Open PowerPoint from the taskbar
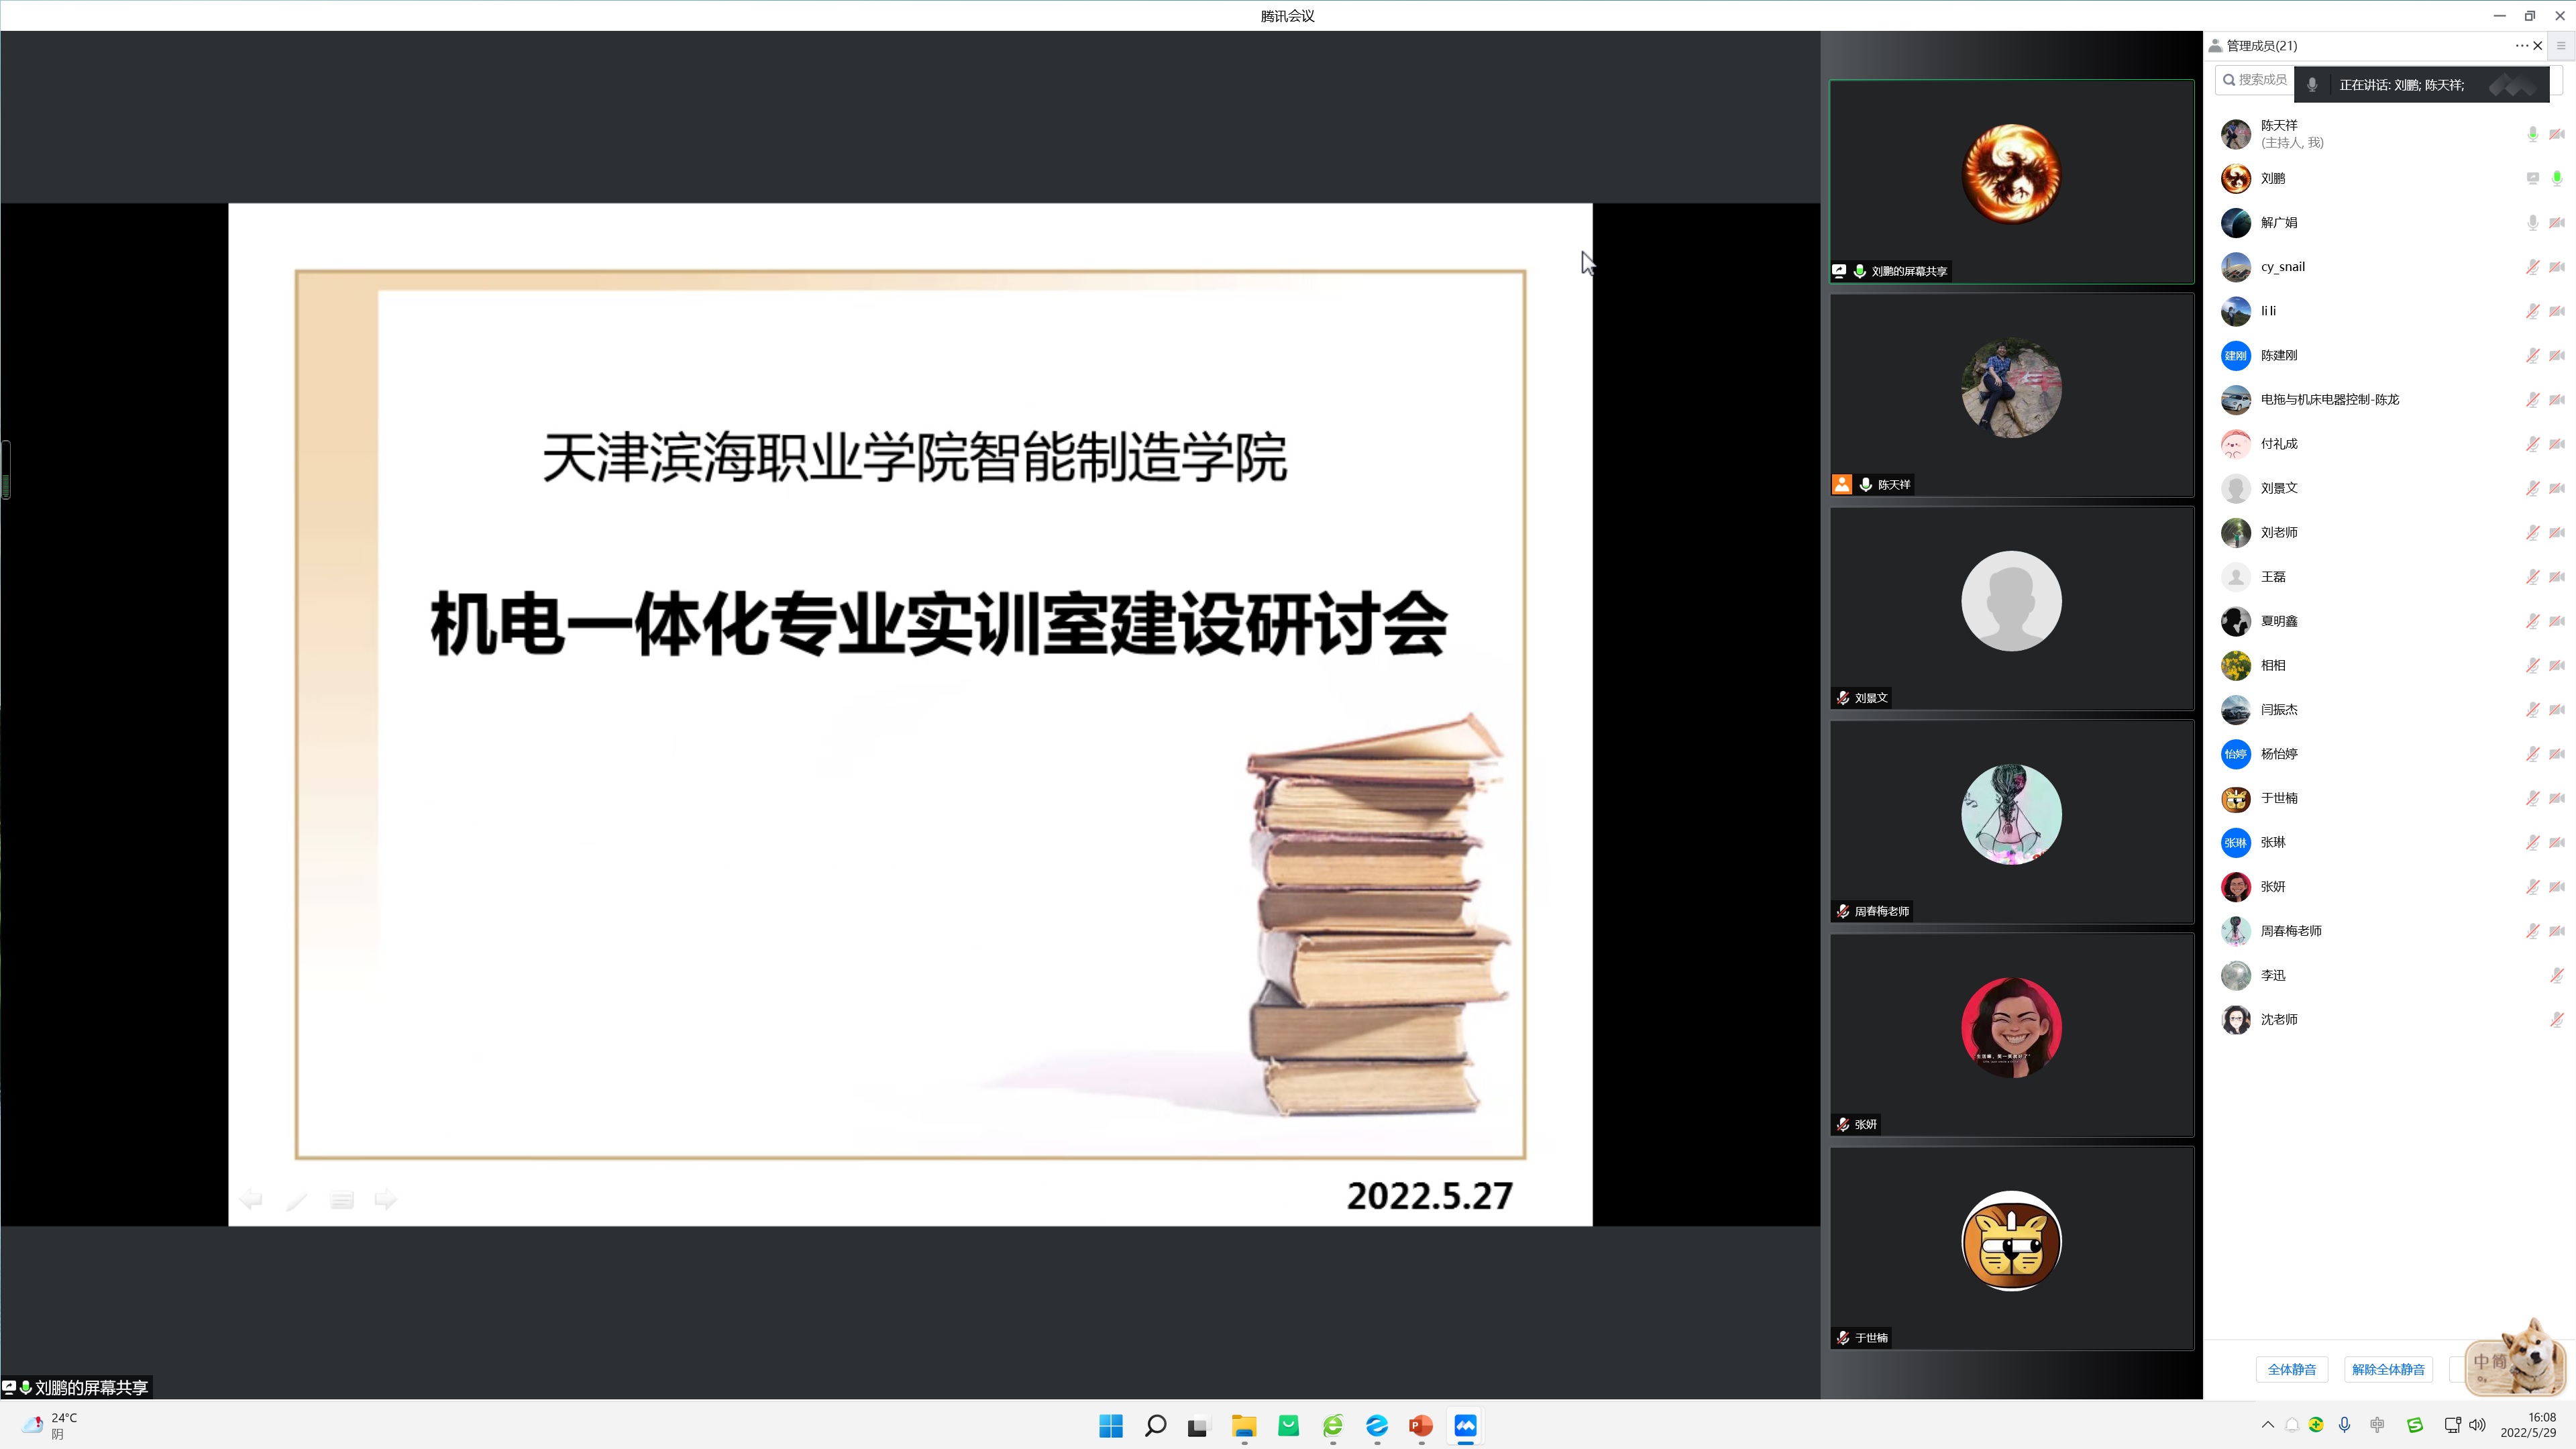Screen dimensions: 2576x1449 [1420, 1426]
